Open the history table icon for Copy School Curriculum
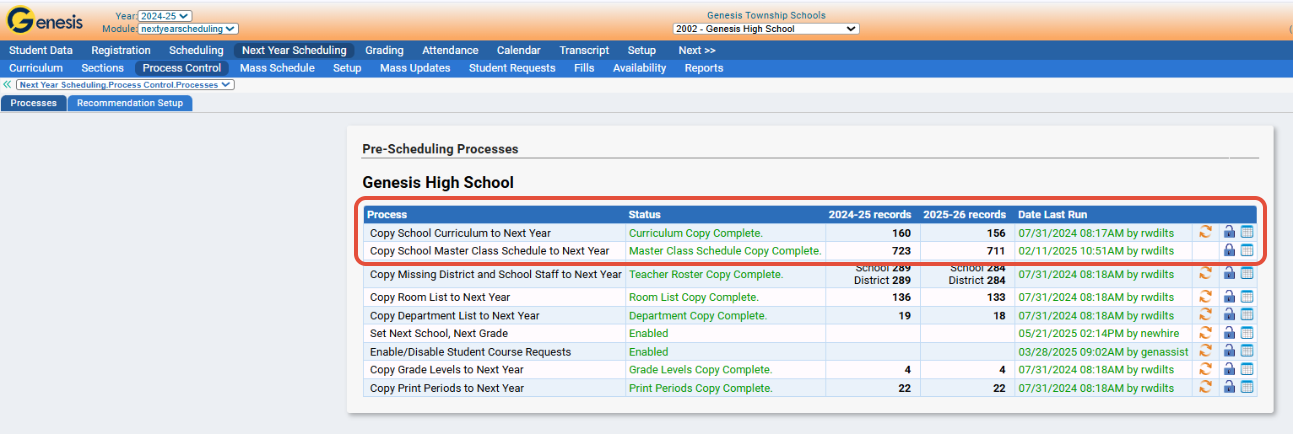This screenshot has width=1293, height=434. point(1246,232)
